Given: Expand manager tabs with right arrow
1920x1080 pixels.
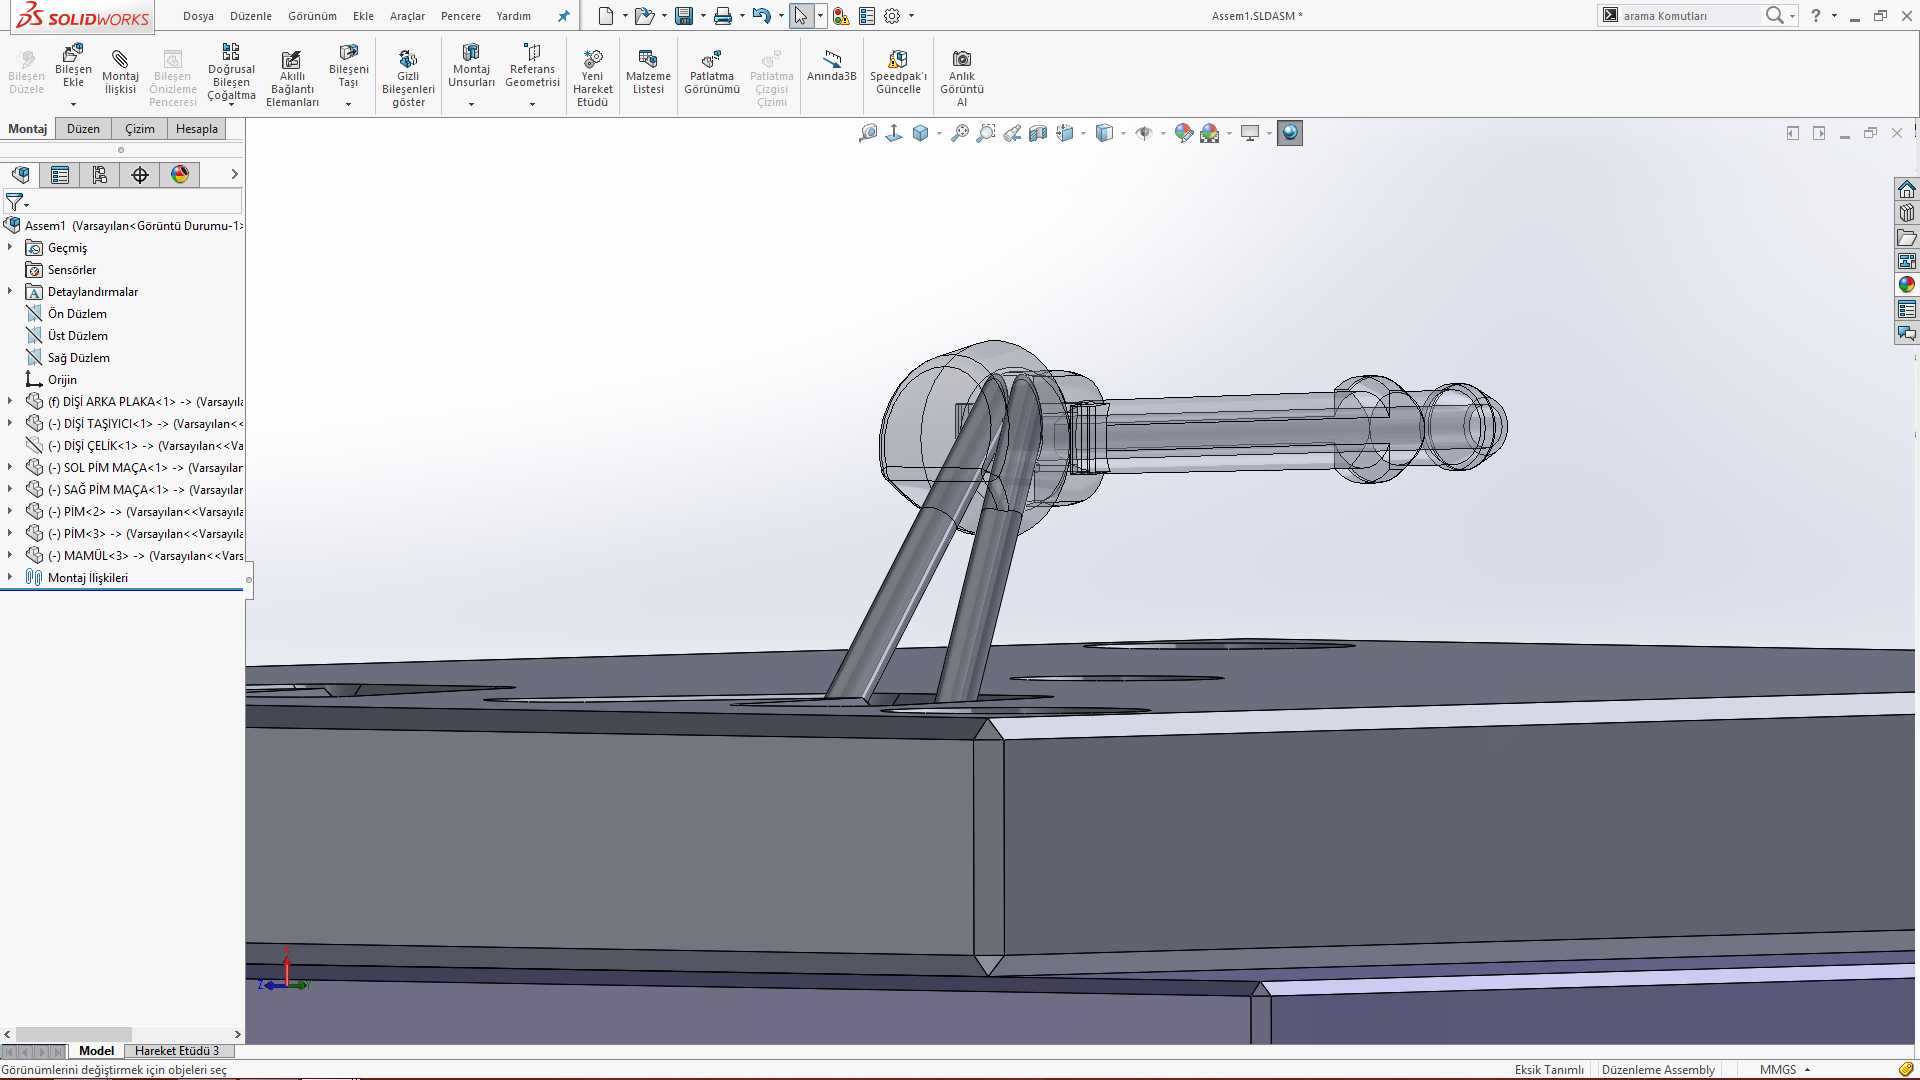Looking at the screenshot, I should pyautogui.click(x=234, y=175).
